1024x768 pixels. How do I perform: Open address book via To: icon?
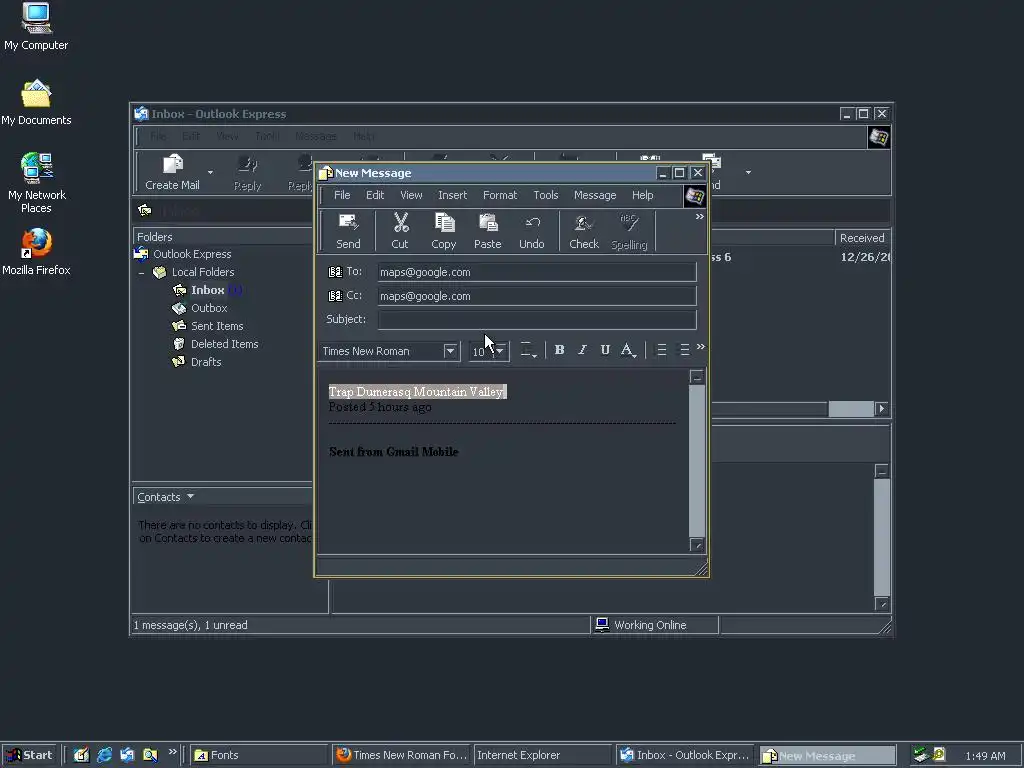[335, 272]
